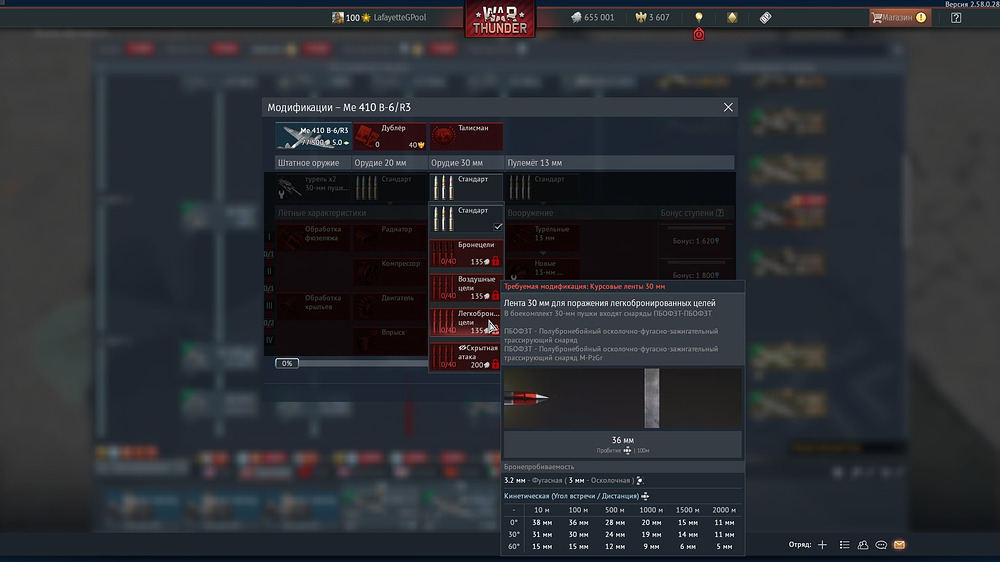1000x562 pixels.
Task: Click the Golden Eagles balance 3 607
Action: click(652, 17)
